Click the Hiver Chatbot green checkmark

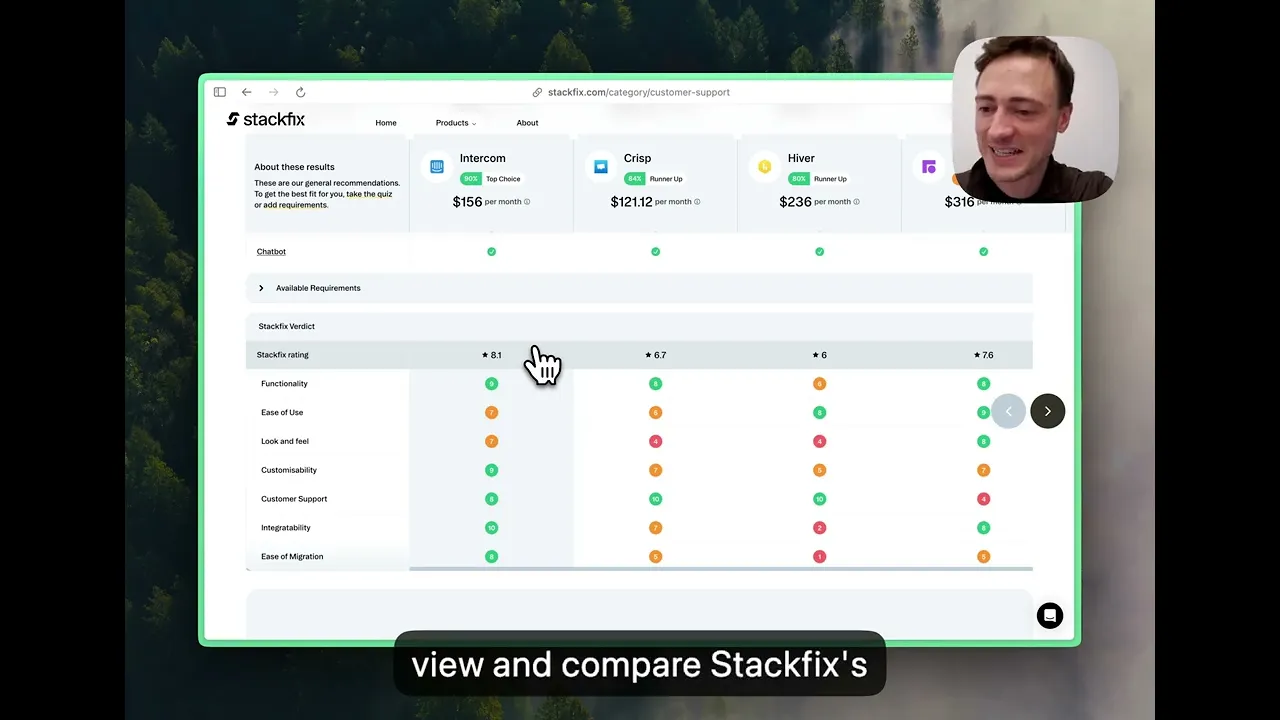click(819, 252)
